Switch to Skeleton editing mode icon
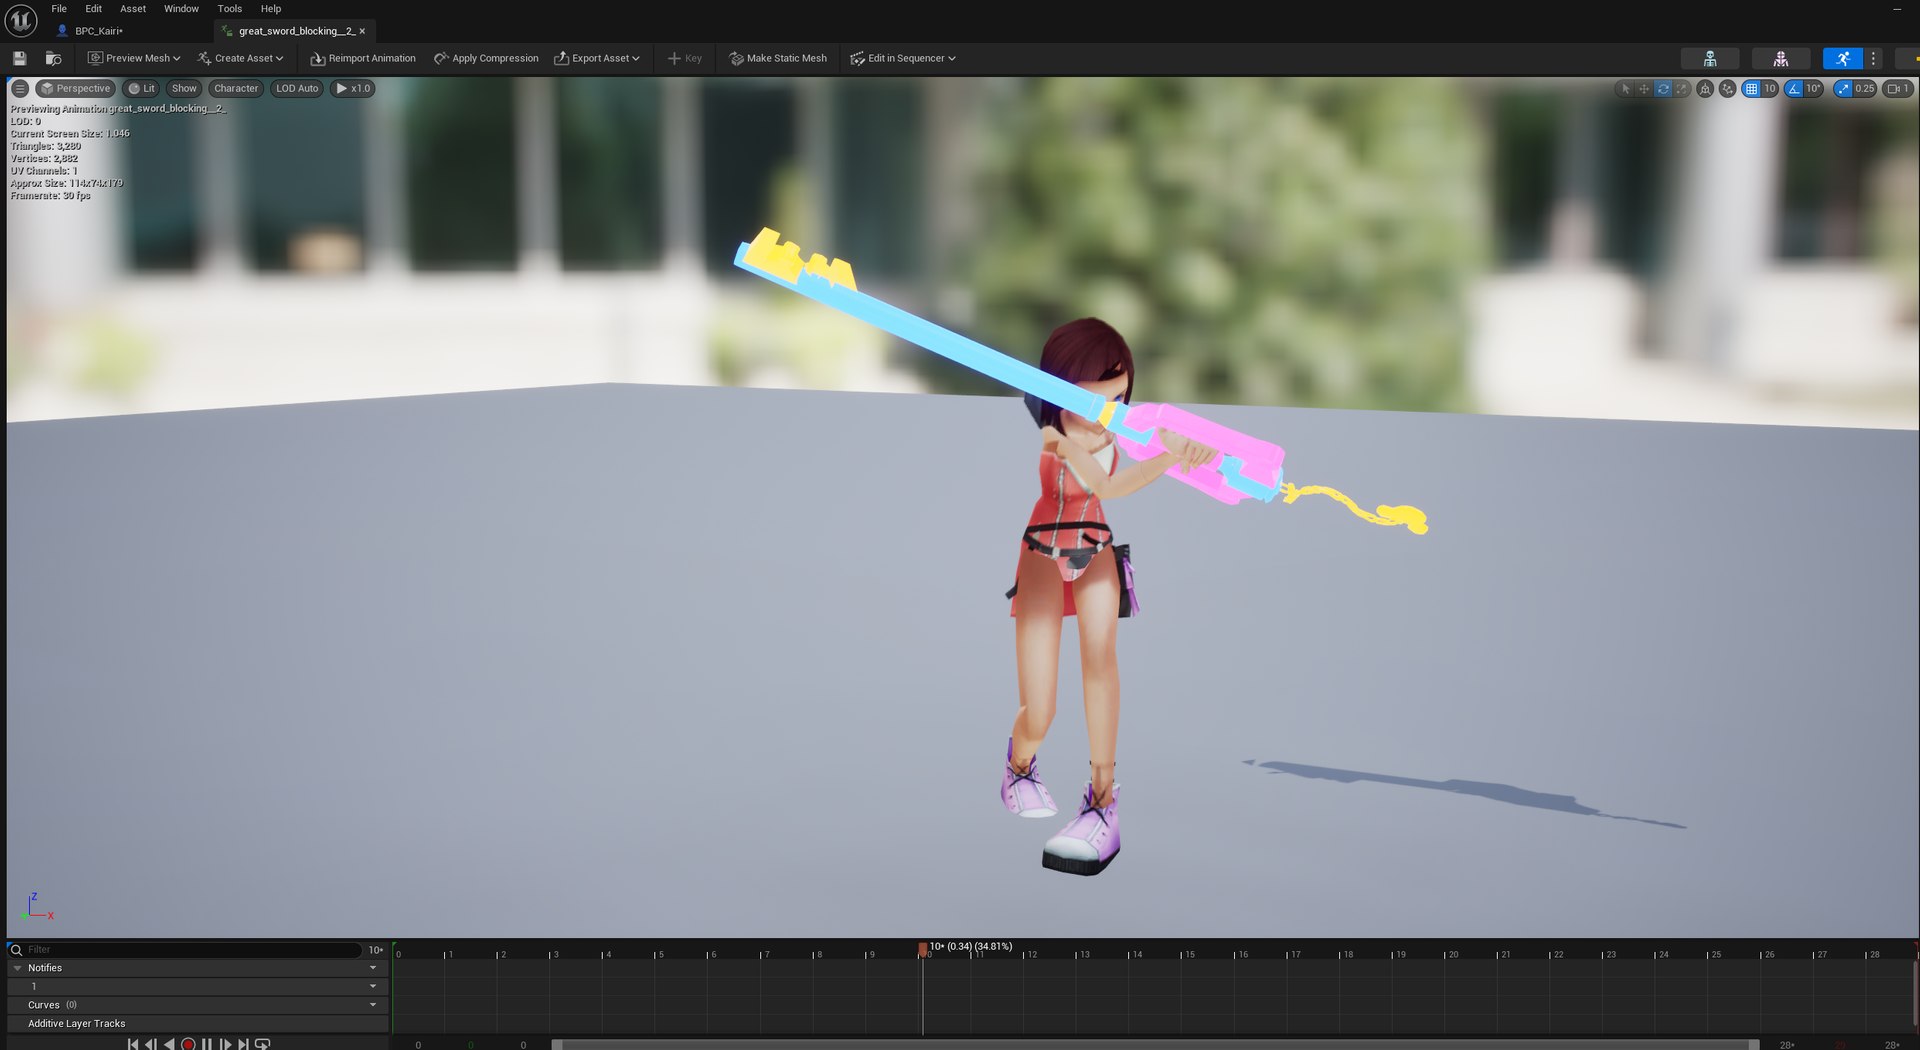1920x1050 pixels. [x=1710, y=58]
